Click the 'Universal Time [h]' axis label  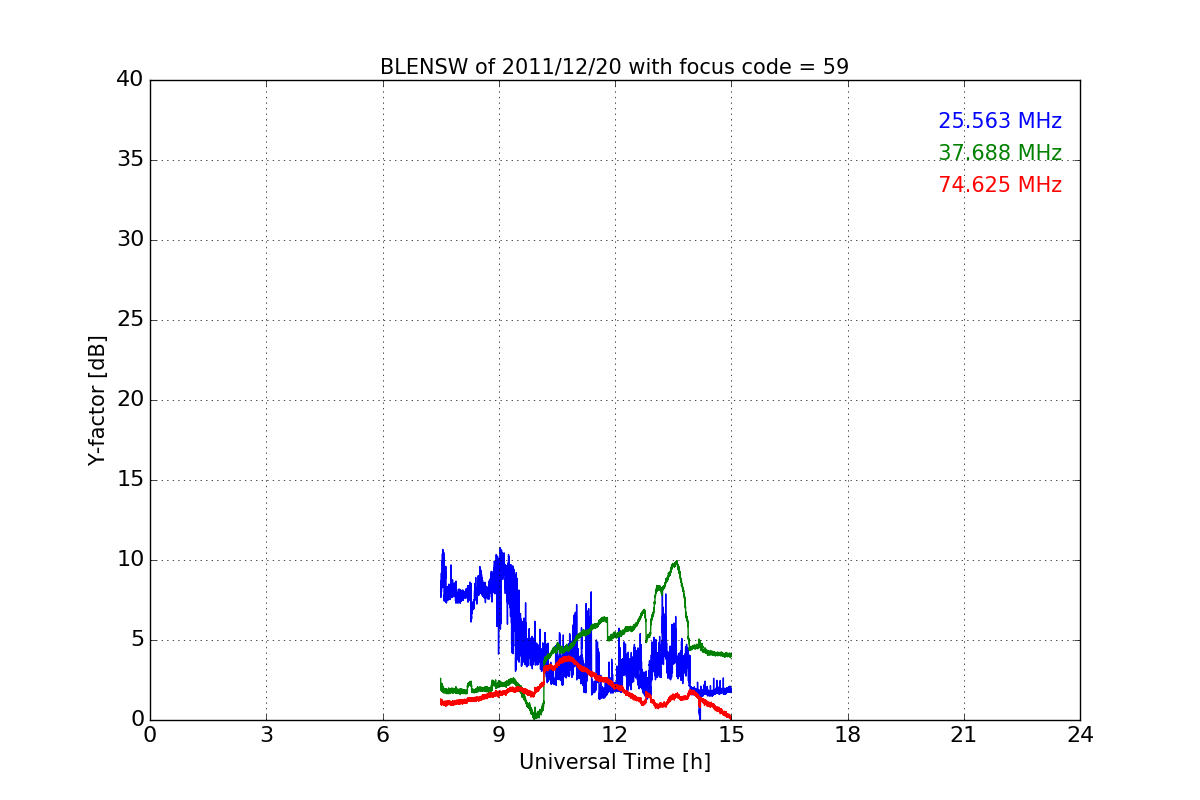pyautogui.click(x=615, y=762)
